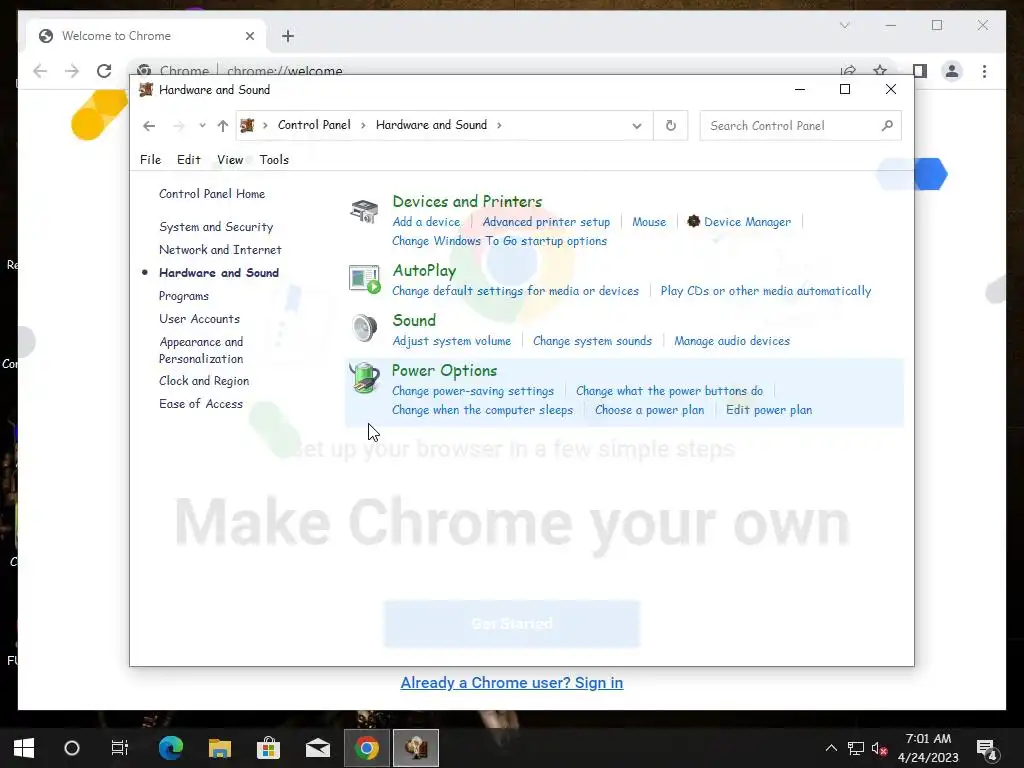
Task: Switch to Chrome in taskbar
Action: [367, 748]
